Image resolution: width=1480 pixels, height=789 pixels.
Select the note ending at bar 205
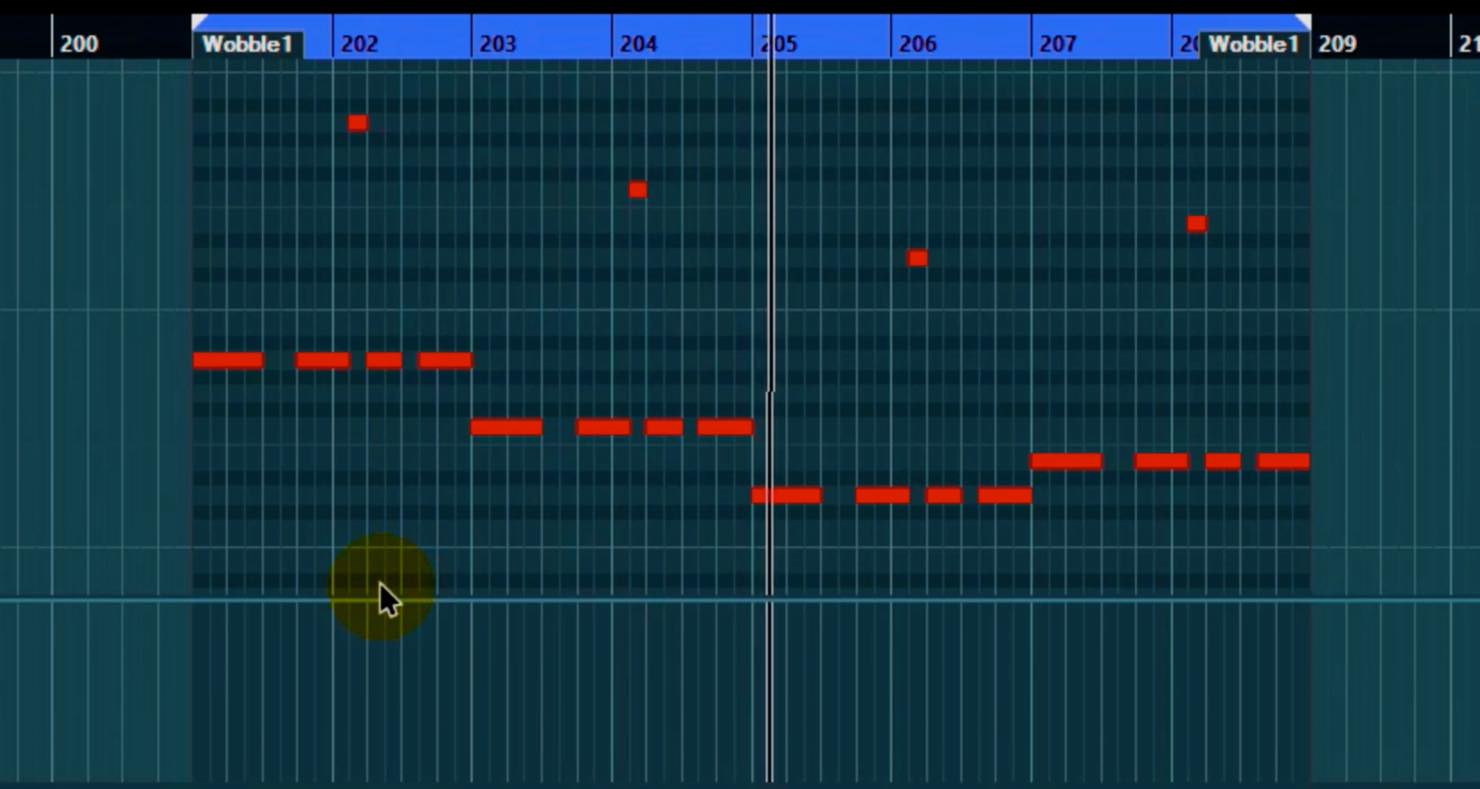725,427
